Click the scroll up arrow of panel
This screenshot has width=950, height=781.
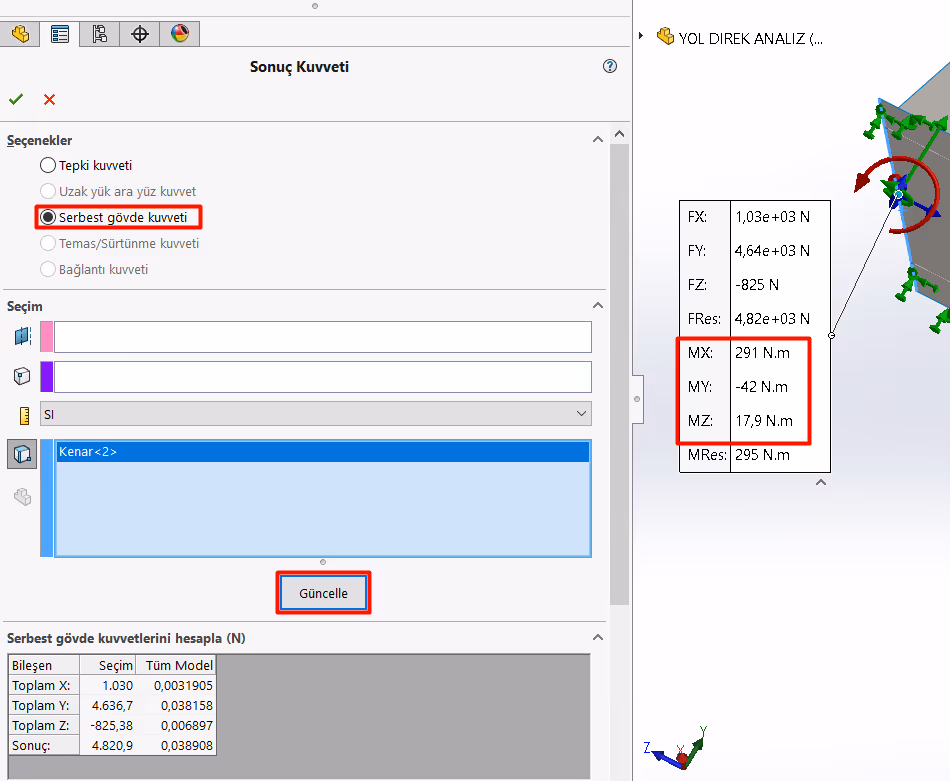[x=619, y=134]
